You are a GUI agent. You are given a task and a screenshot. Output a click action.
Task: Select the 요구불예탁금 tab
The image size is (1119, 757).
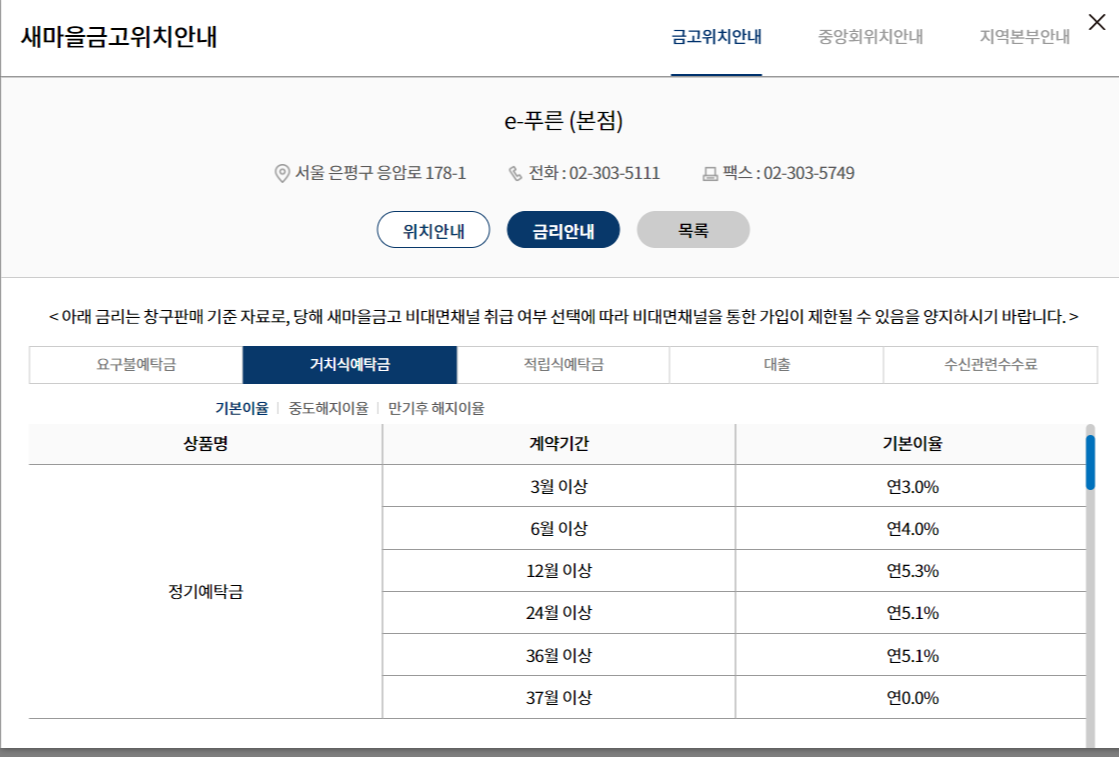coord(136,365)
